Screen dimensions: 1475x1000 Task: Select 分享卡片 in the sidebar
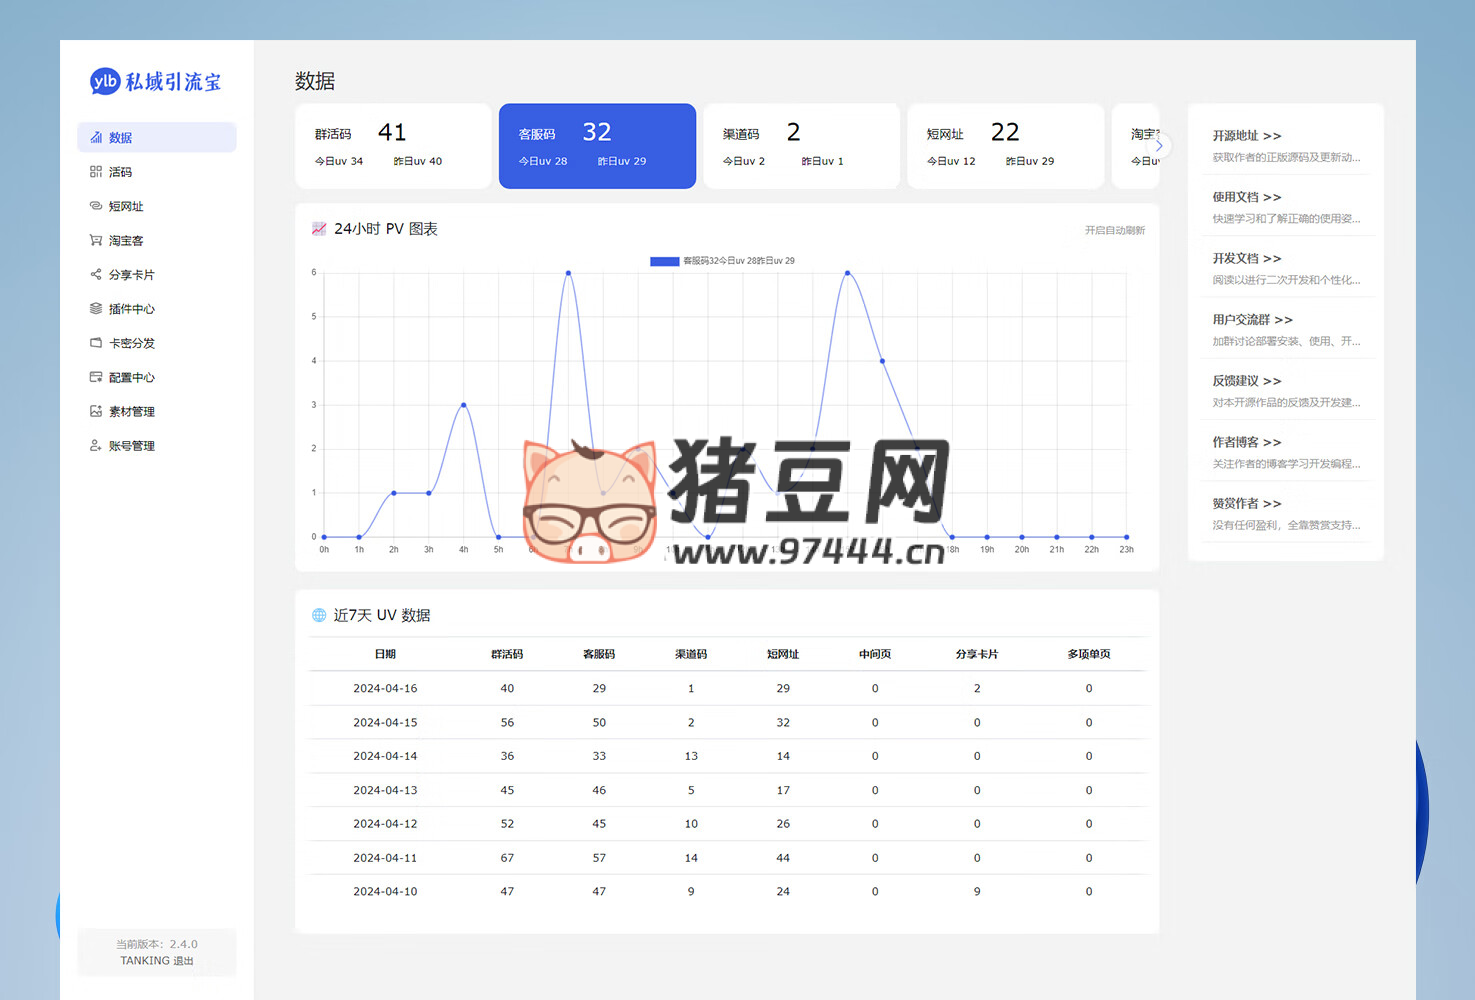tap(157, 274)
